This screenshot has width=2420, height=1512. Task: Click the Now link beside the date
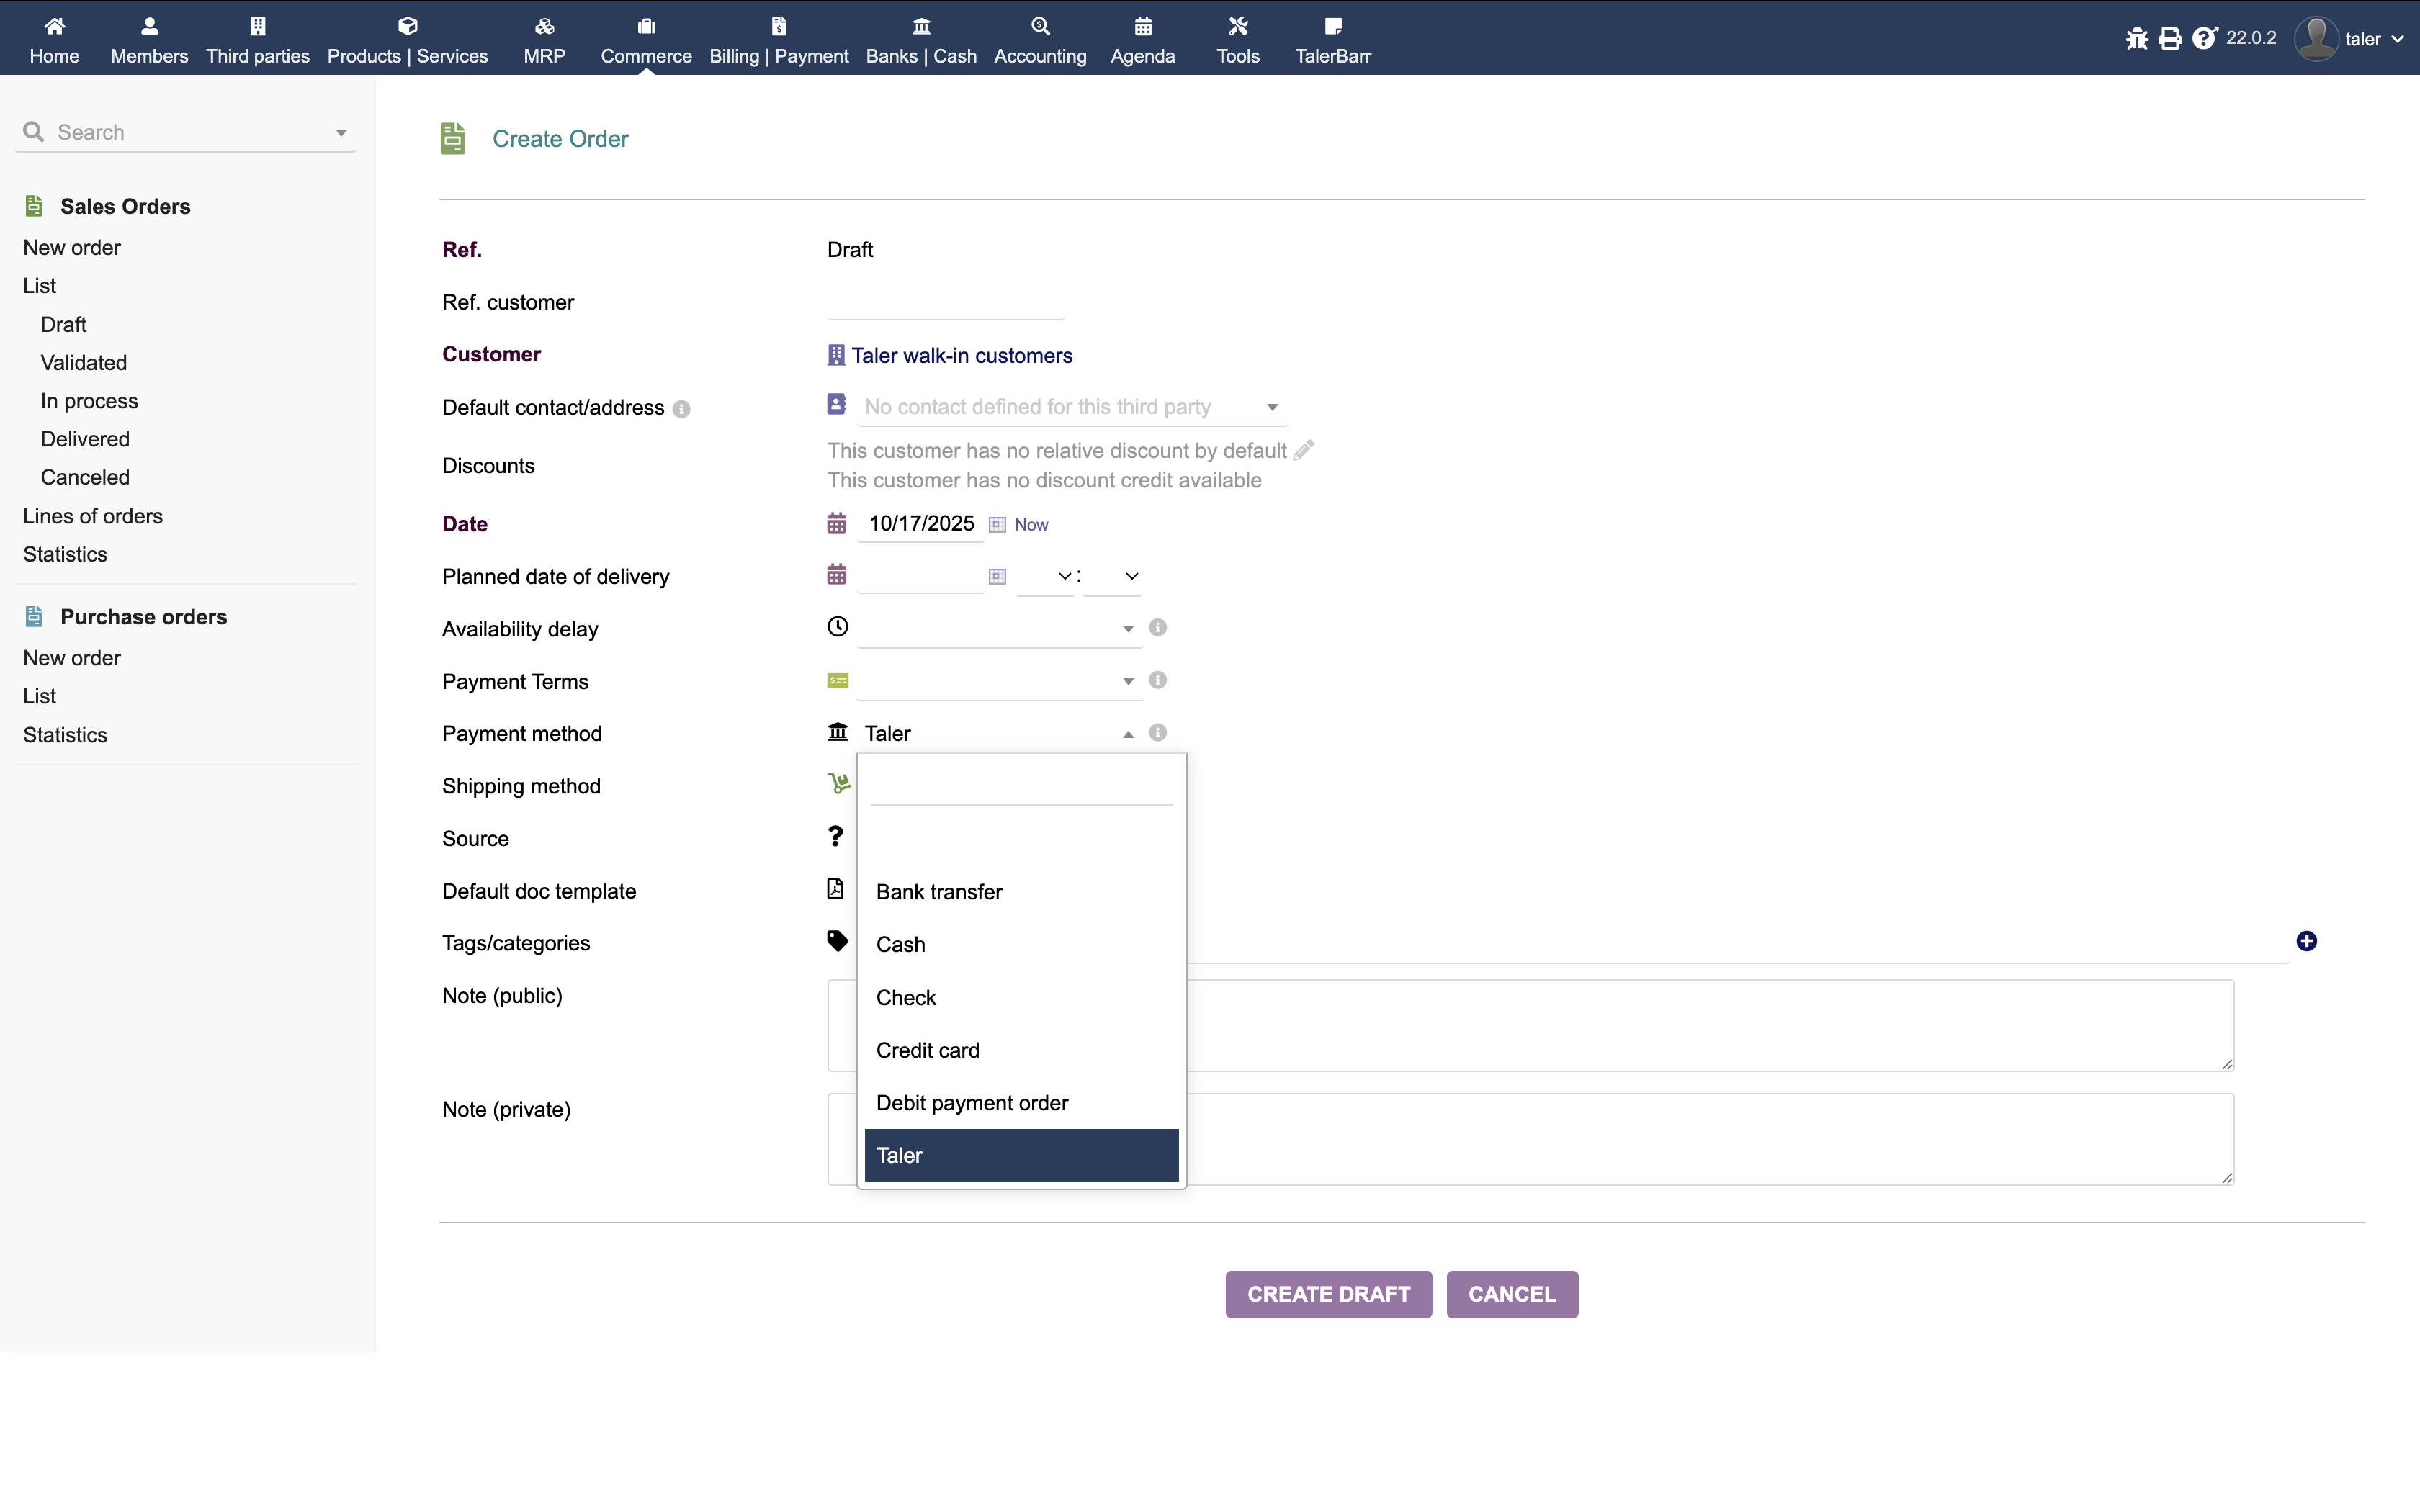click(x=1031, y=525)
